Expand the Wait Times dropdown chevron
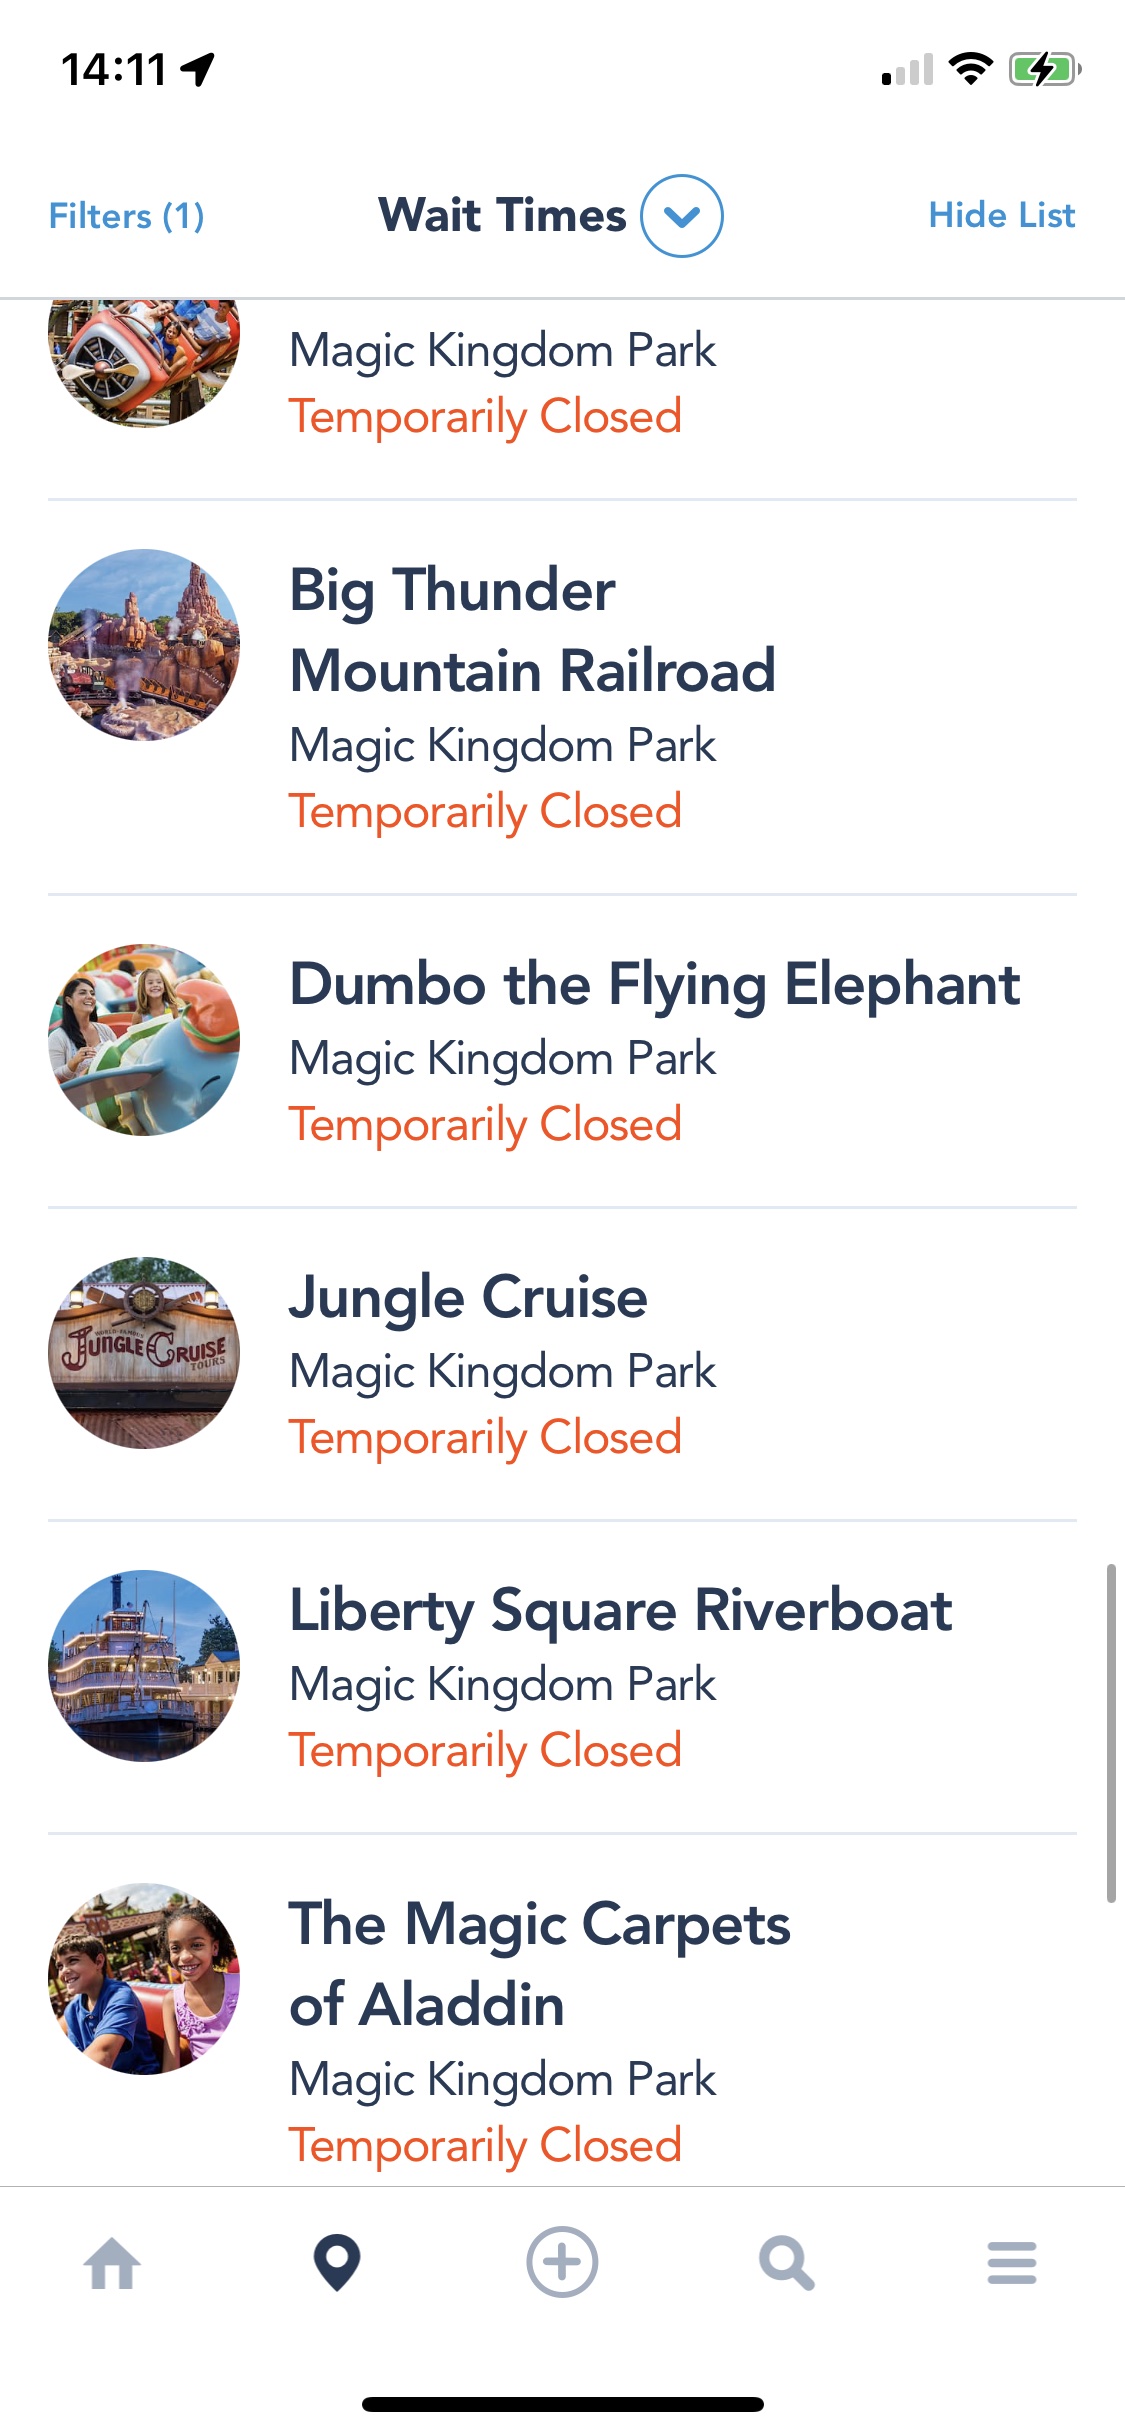The width and height of the screenshot is (1125, 2436). pos(682,216)
